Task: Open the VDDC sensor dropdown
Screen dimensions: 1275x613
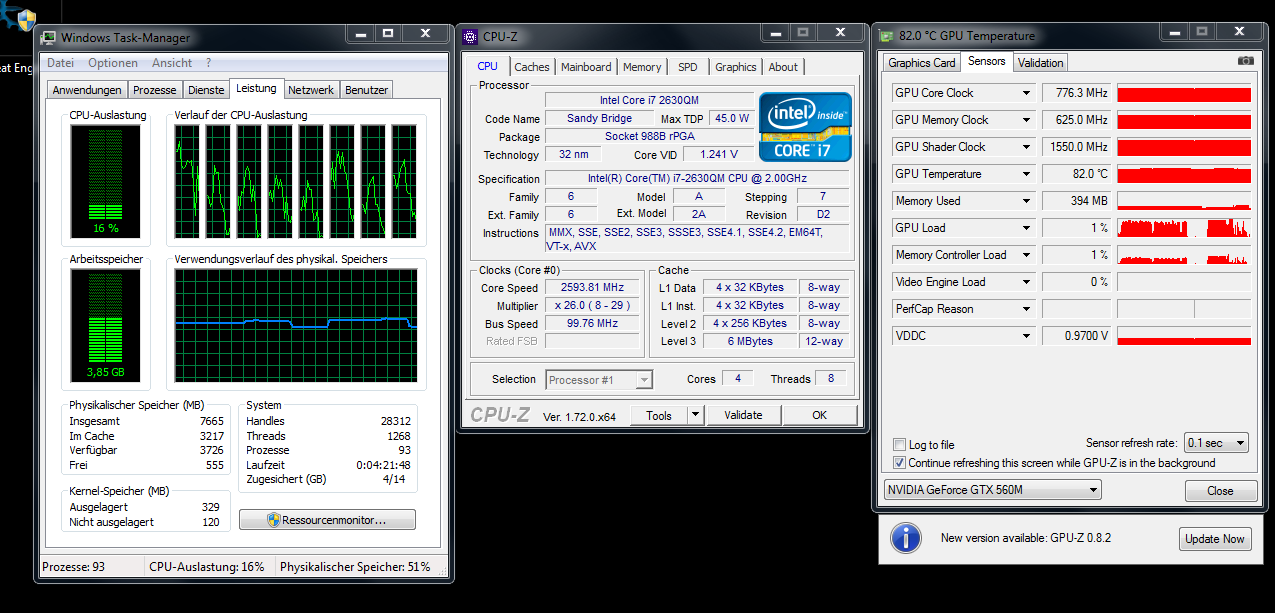Action: tap(1026, 336)
